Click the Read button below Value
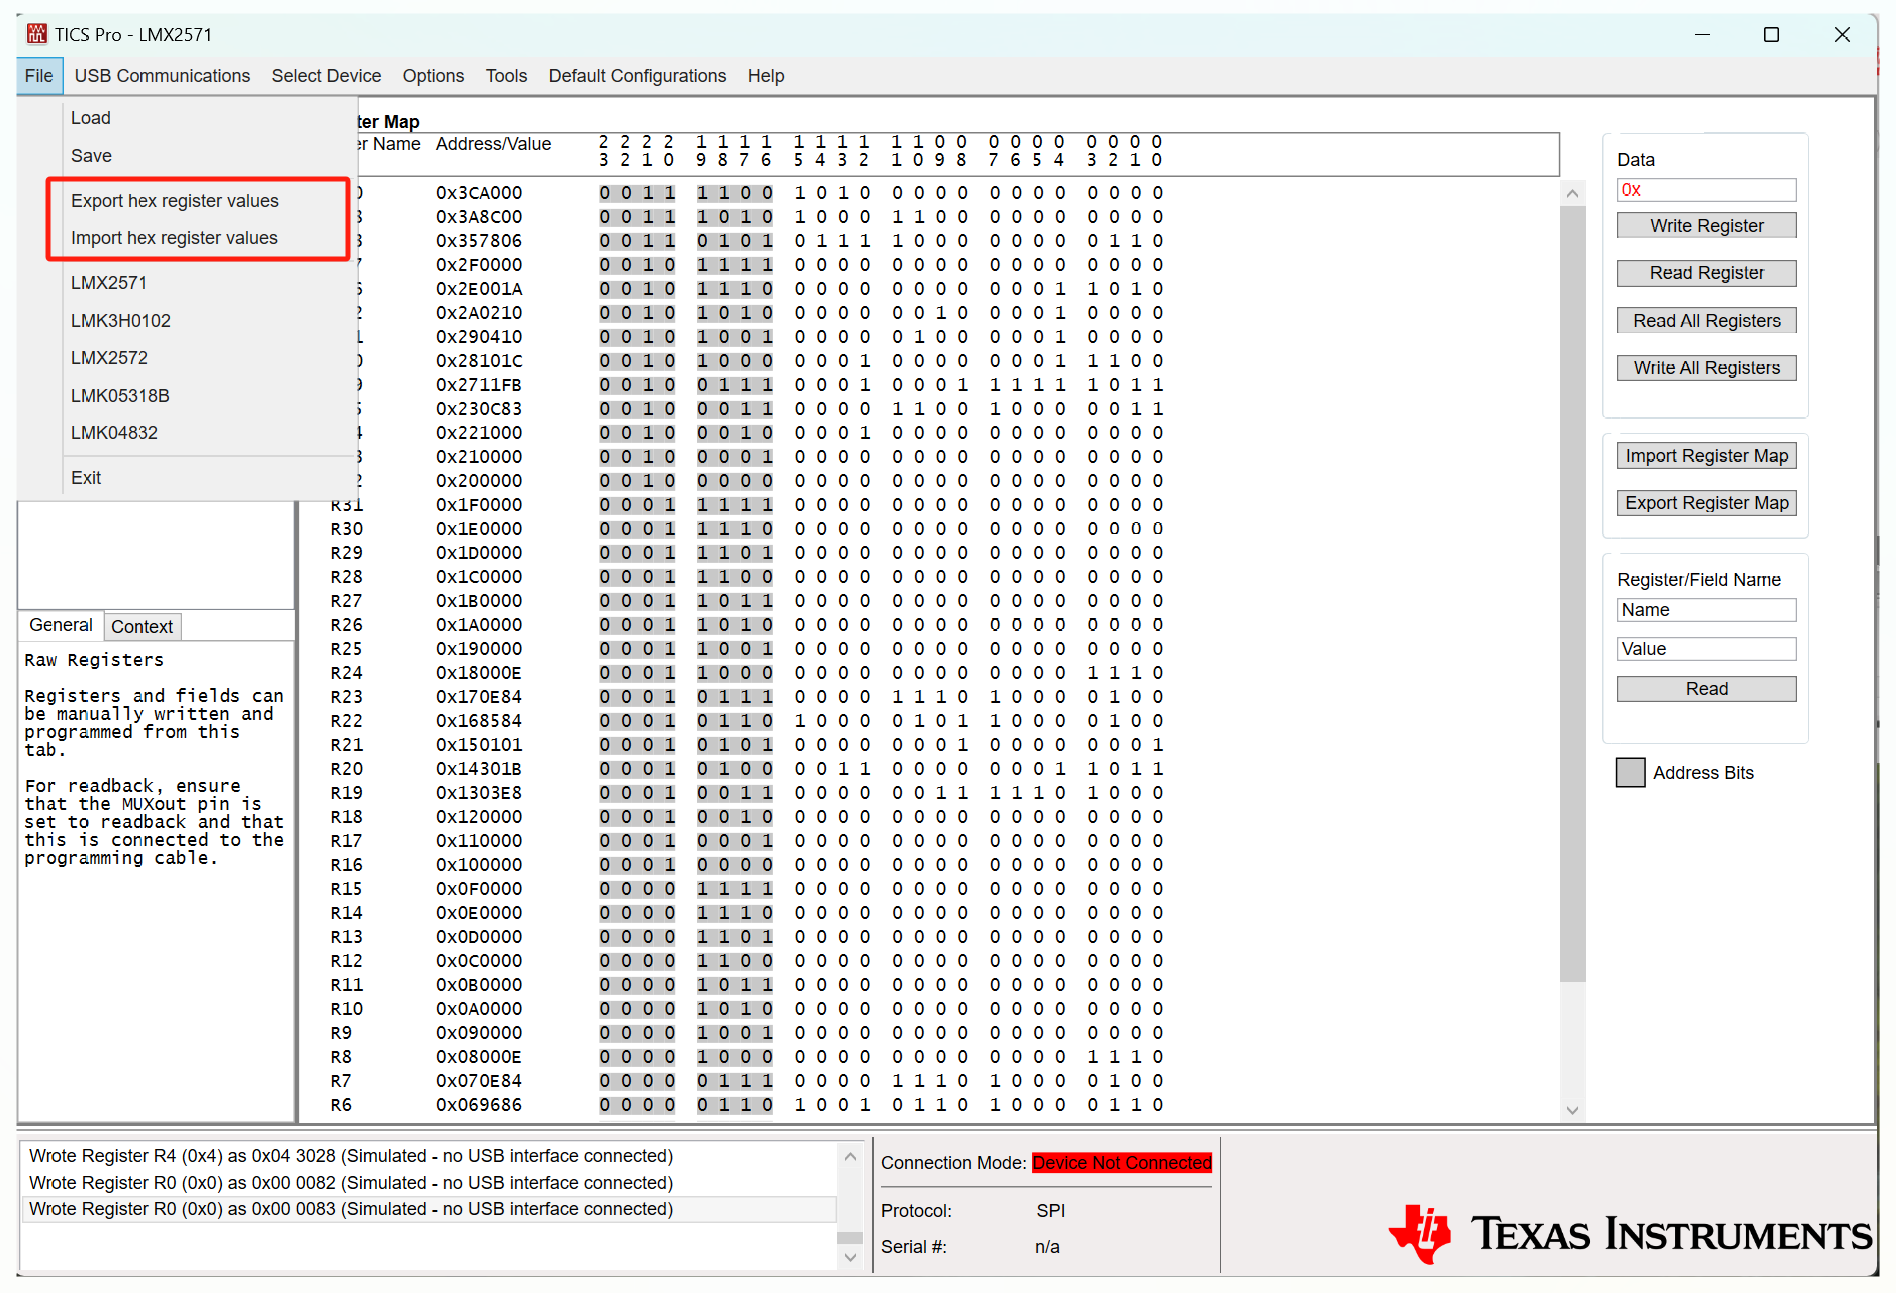The width and height of the screenshot is (1896, 1293). [x=1706, y=689]
